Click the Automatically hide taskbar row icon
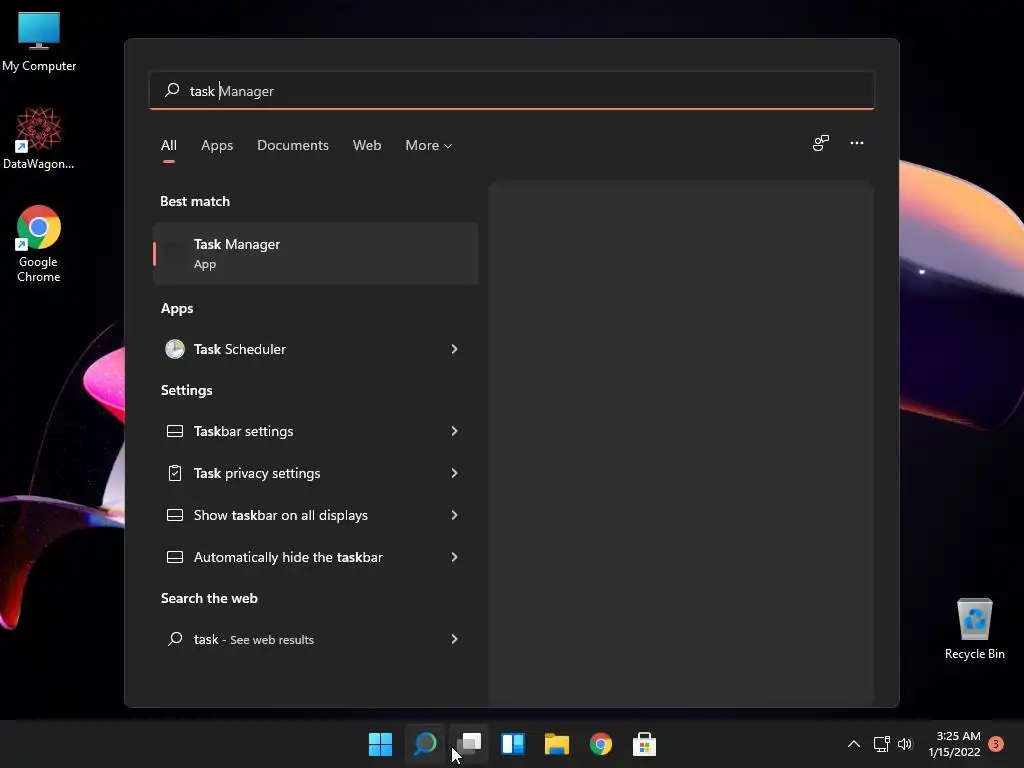The image size is (1024, 768). click(x=174, y=557)
